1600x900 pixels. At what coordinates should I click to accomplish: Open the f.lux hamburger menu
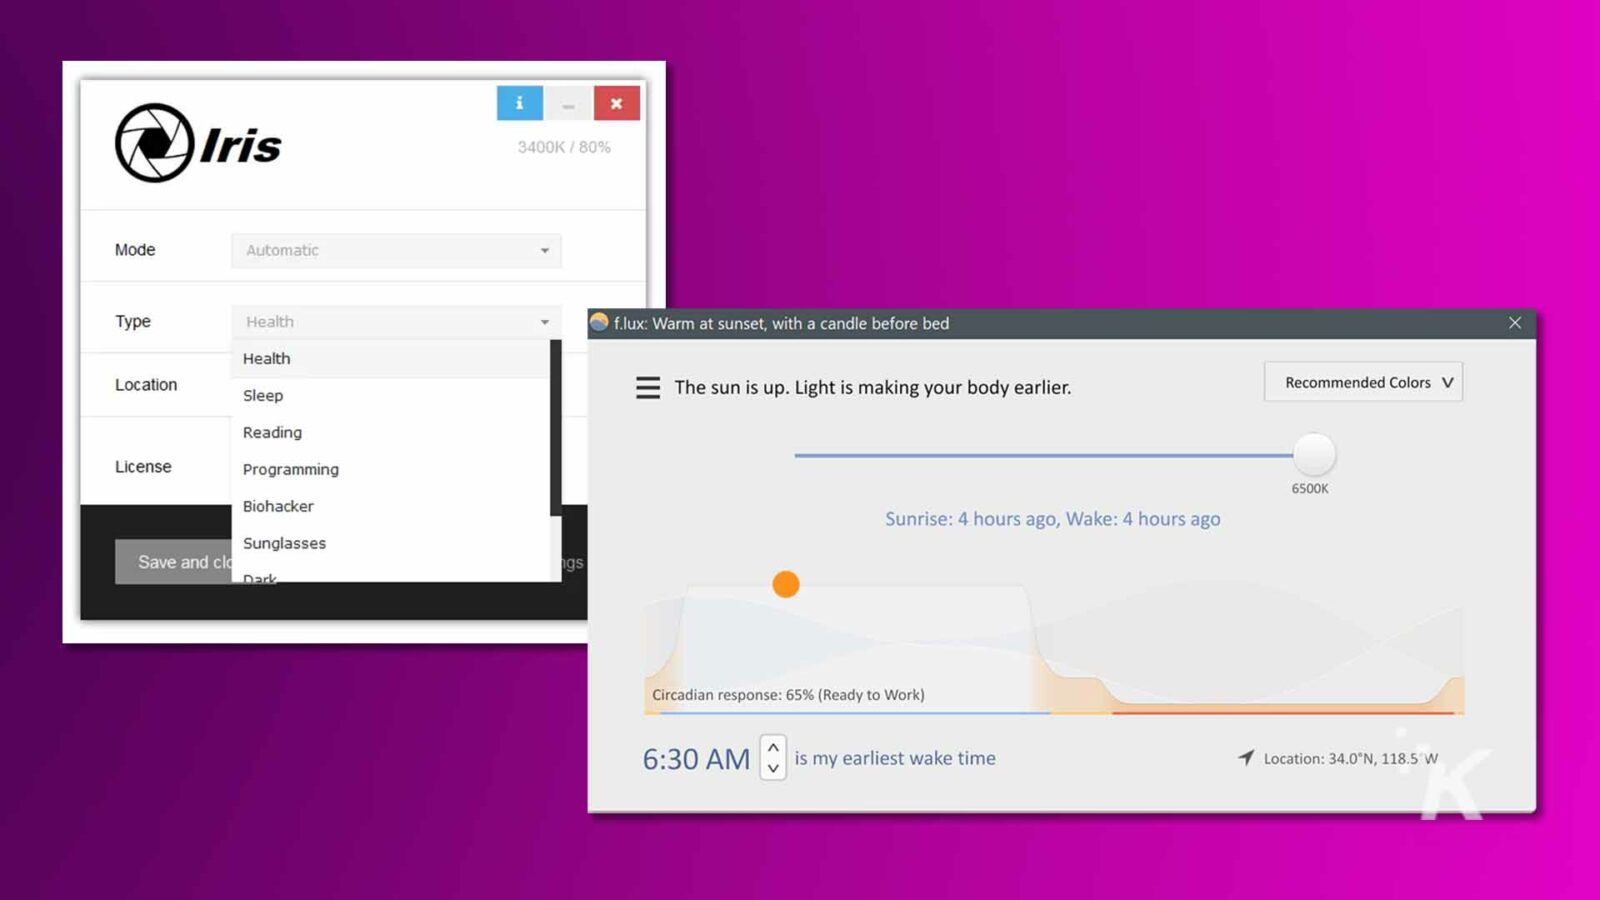tap(648, 388)
